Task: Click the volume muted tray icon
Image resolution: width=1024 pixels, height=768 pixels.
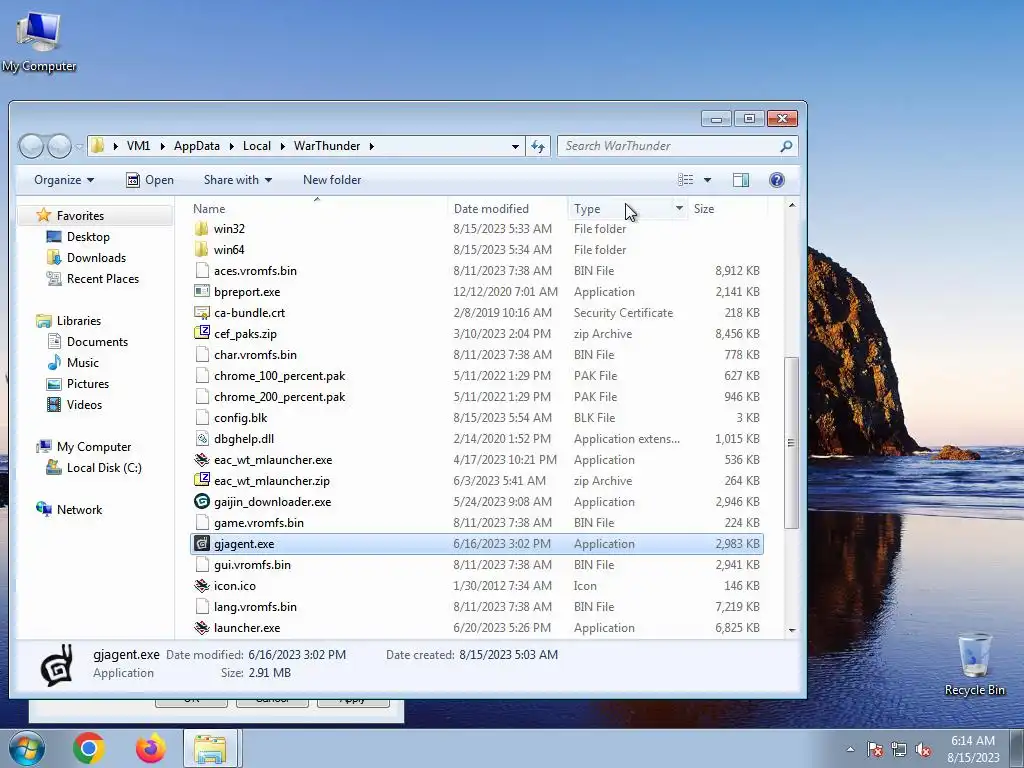Action: pyautogui.click(x=923, y=750)
